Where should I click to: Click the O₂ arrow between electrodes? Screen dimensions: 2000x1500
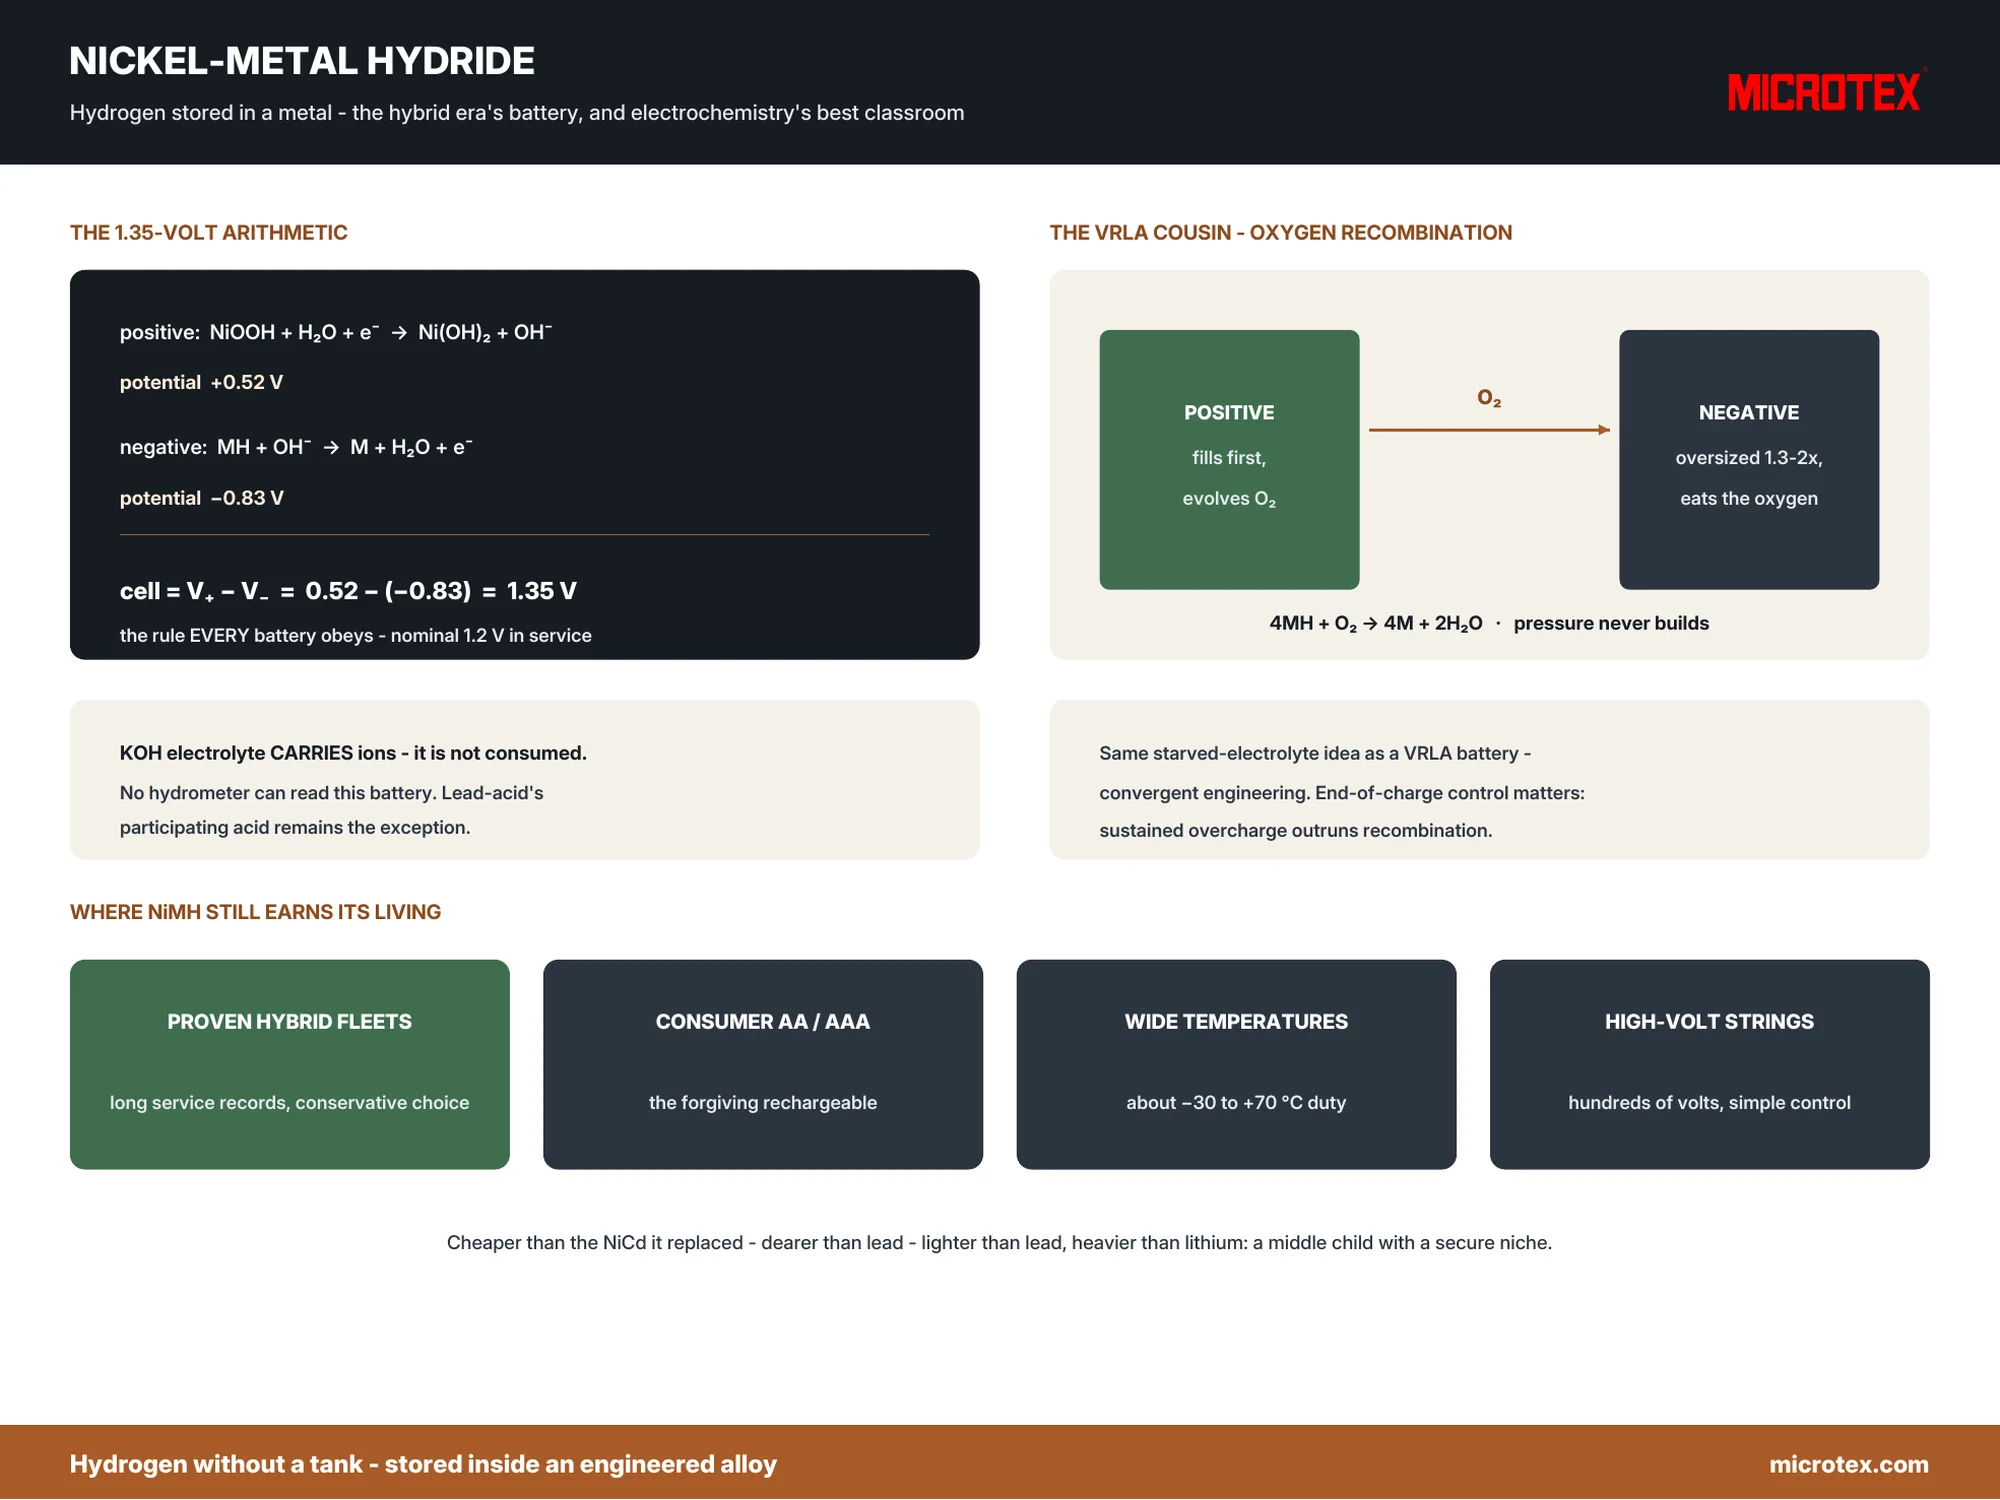pos(1489,429)
